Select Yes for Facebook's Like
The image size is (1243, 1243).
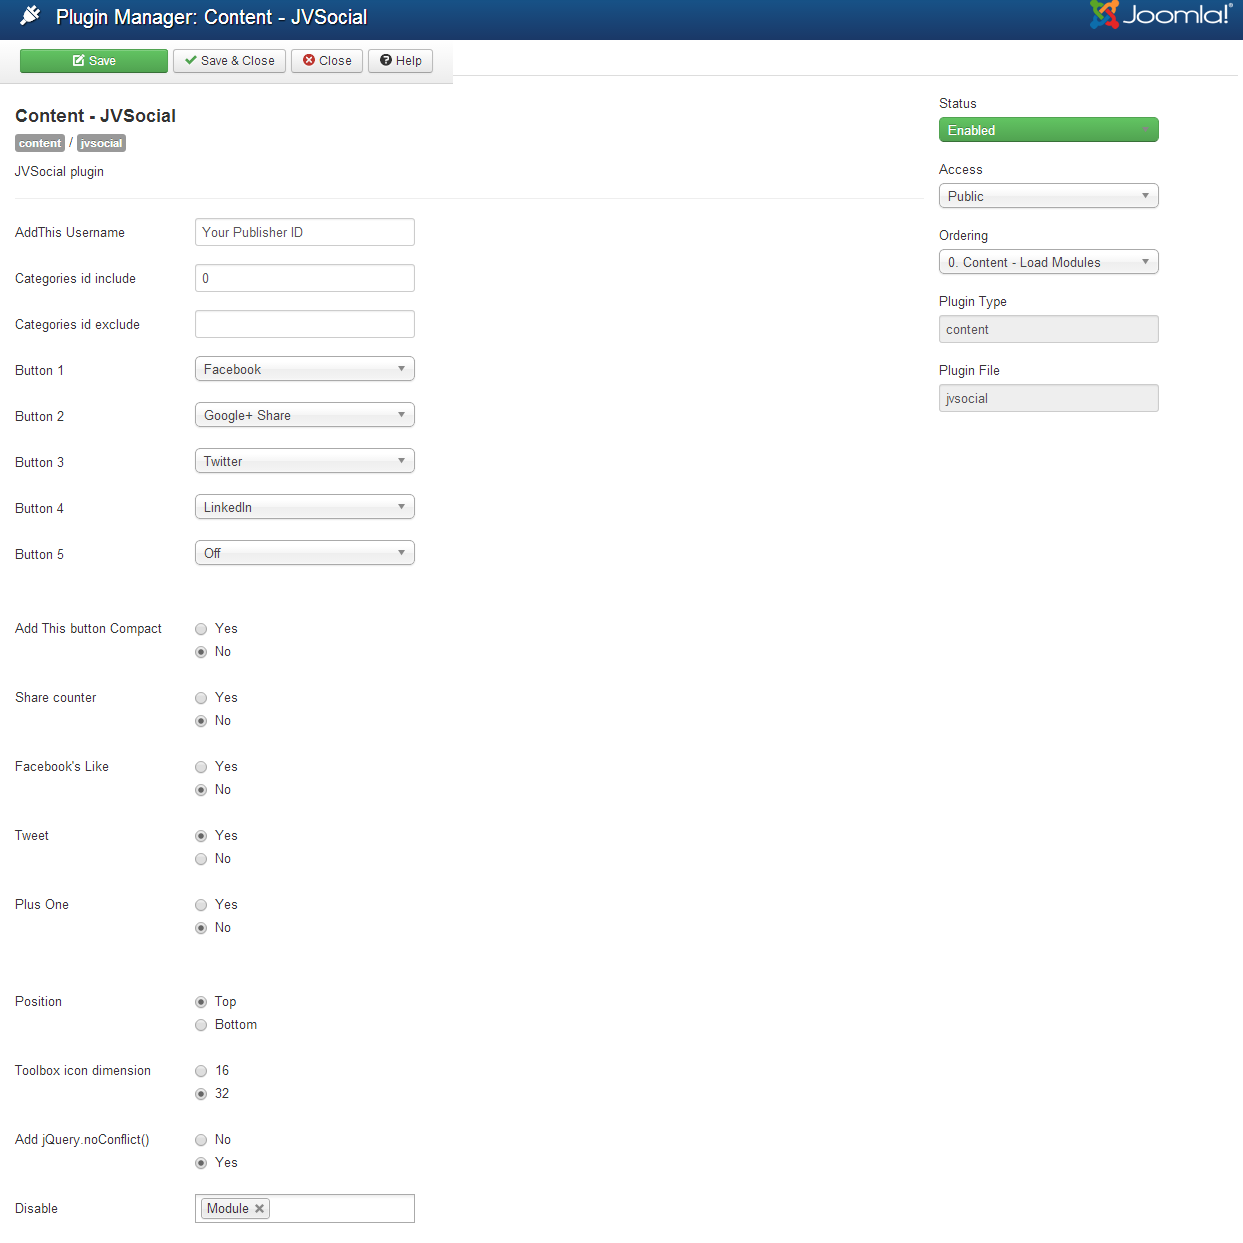coord(201,767)
